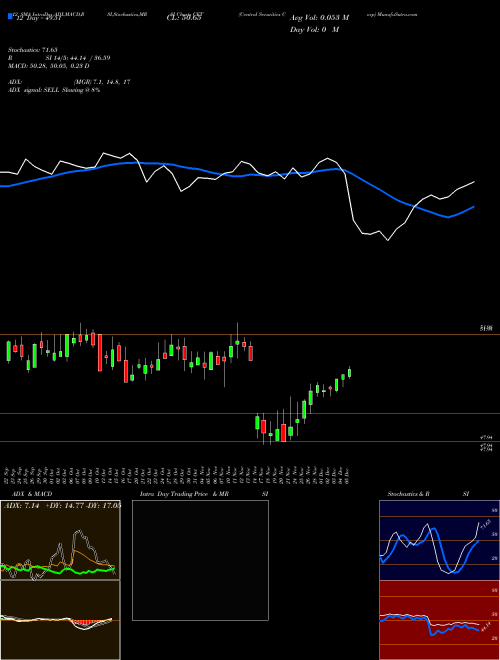This screenshot has width=500, height=660.
Task: Click 'Intra Day Trading Price & MR' heading
Action: click(x=184, y=494)
